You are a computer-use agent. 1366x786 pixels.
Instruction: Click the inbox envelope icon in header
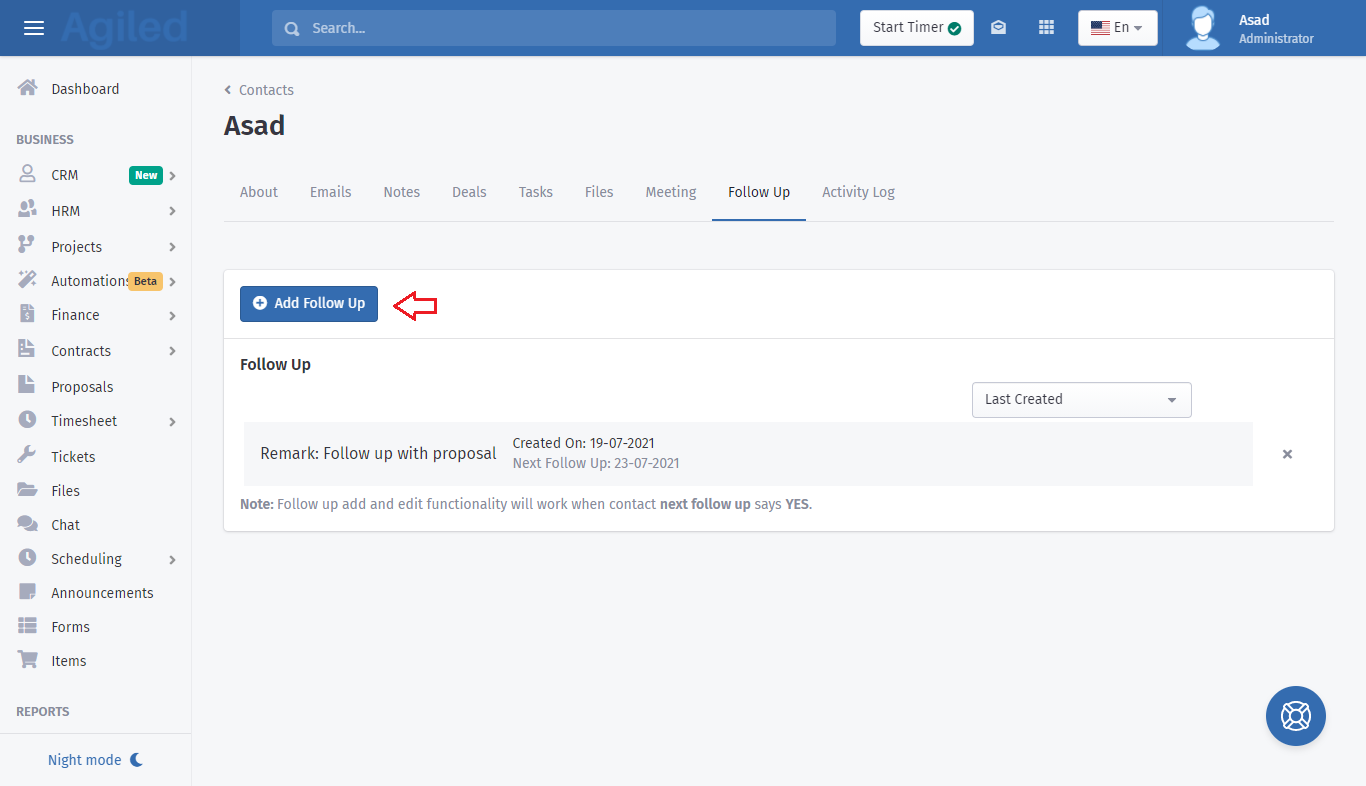pyautogui.click(x=998, y=28)
